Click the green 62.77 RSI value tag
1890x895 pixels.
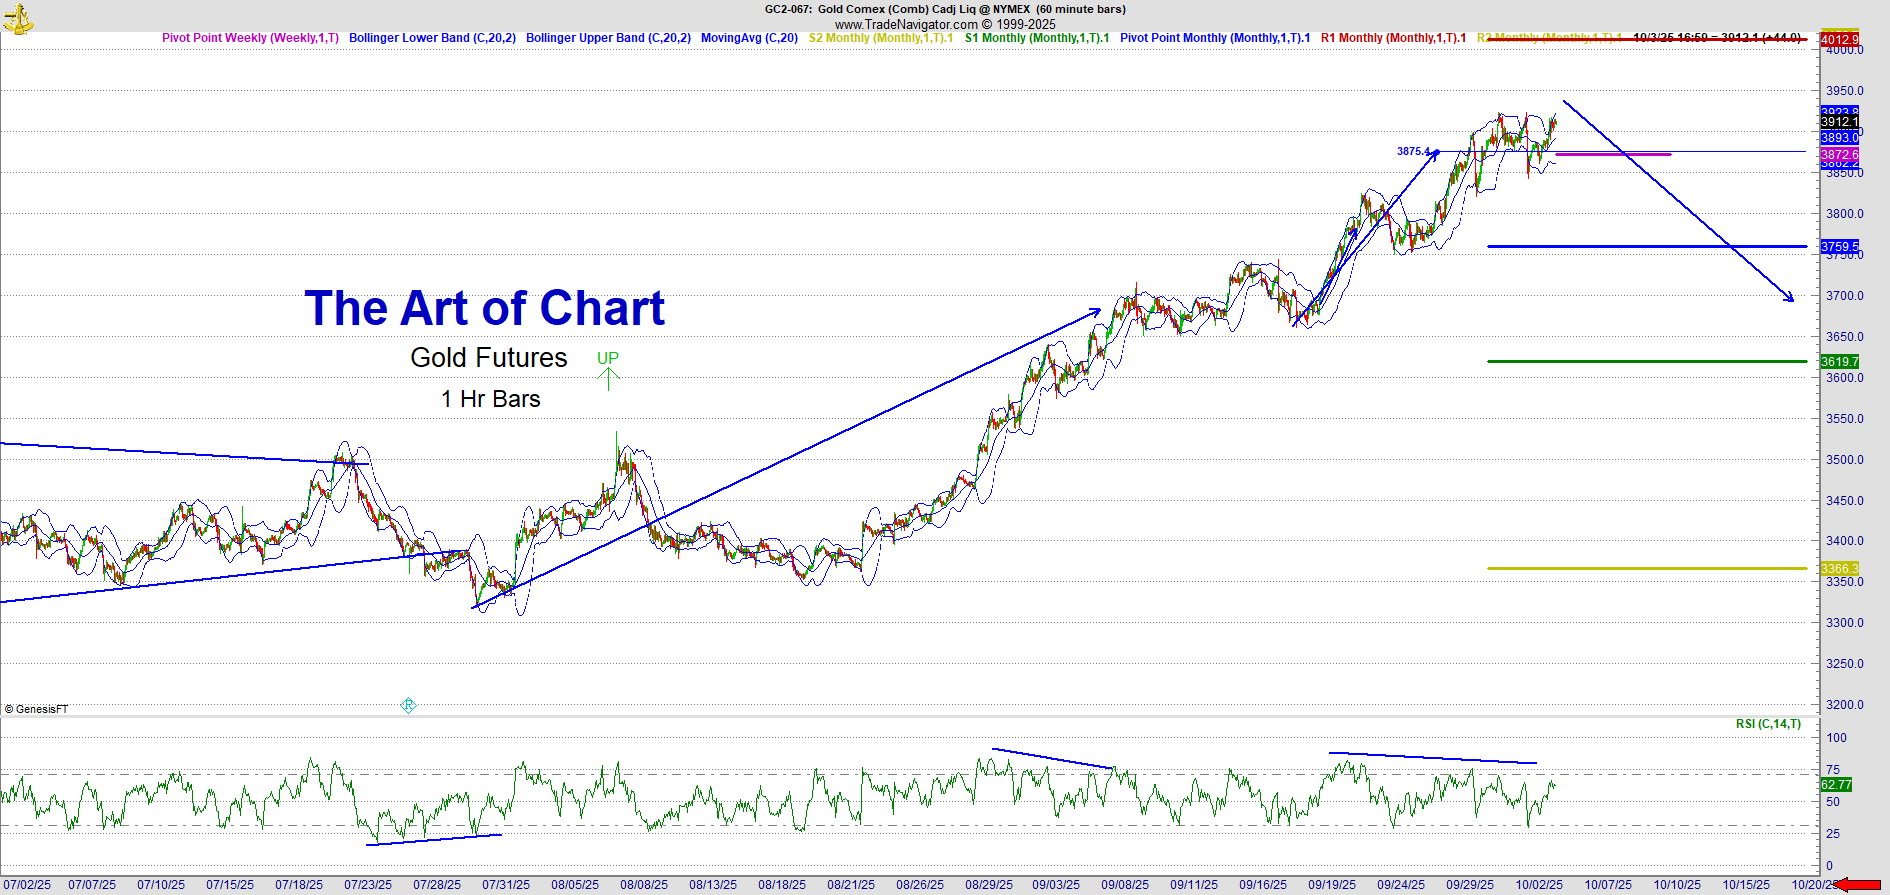point(1836,785)
